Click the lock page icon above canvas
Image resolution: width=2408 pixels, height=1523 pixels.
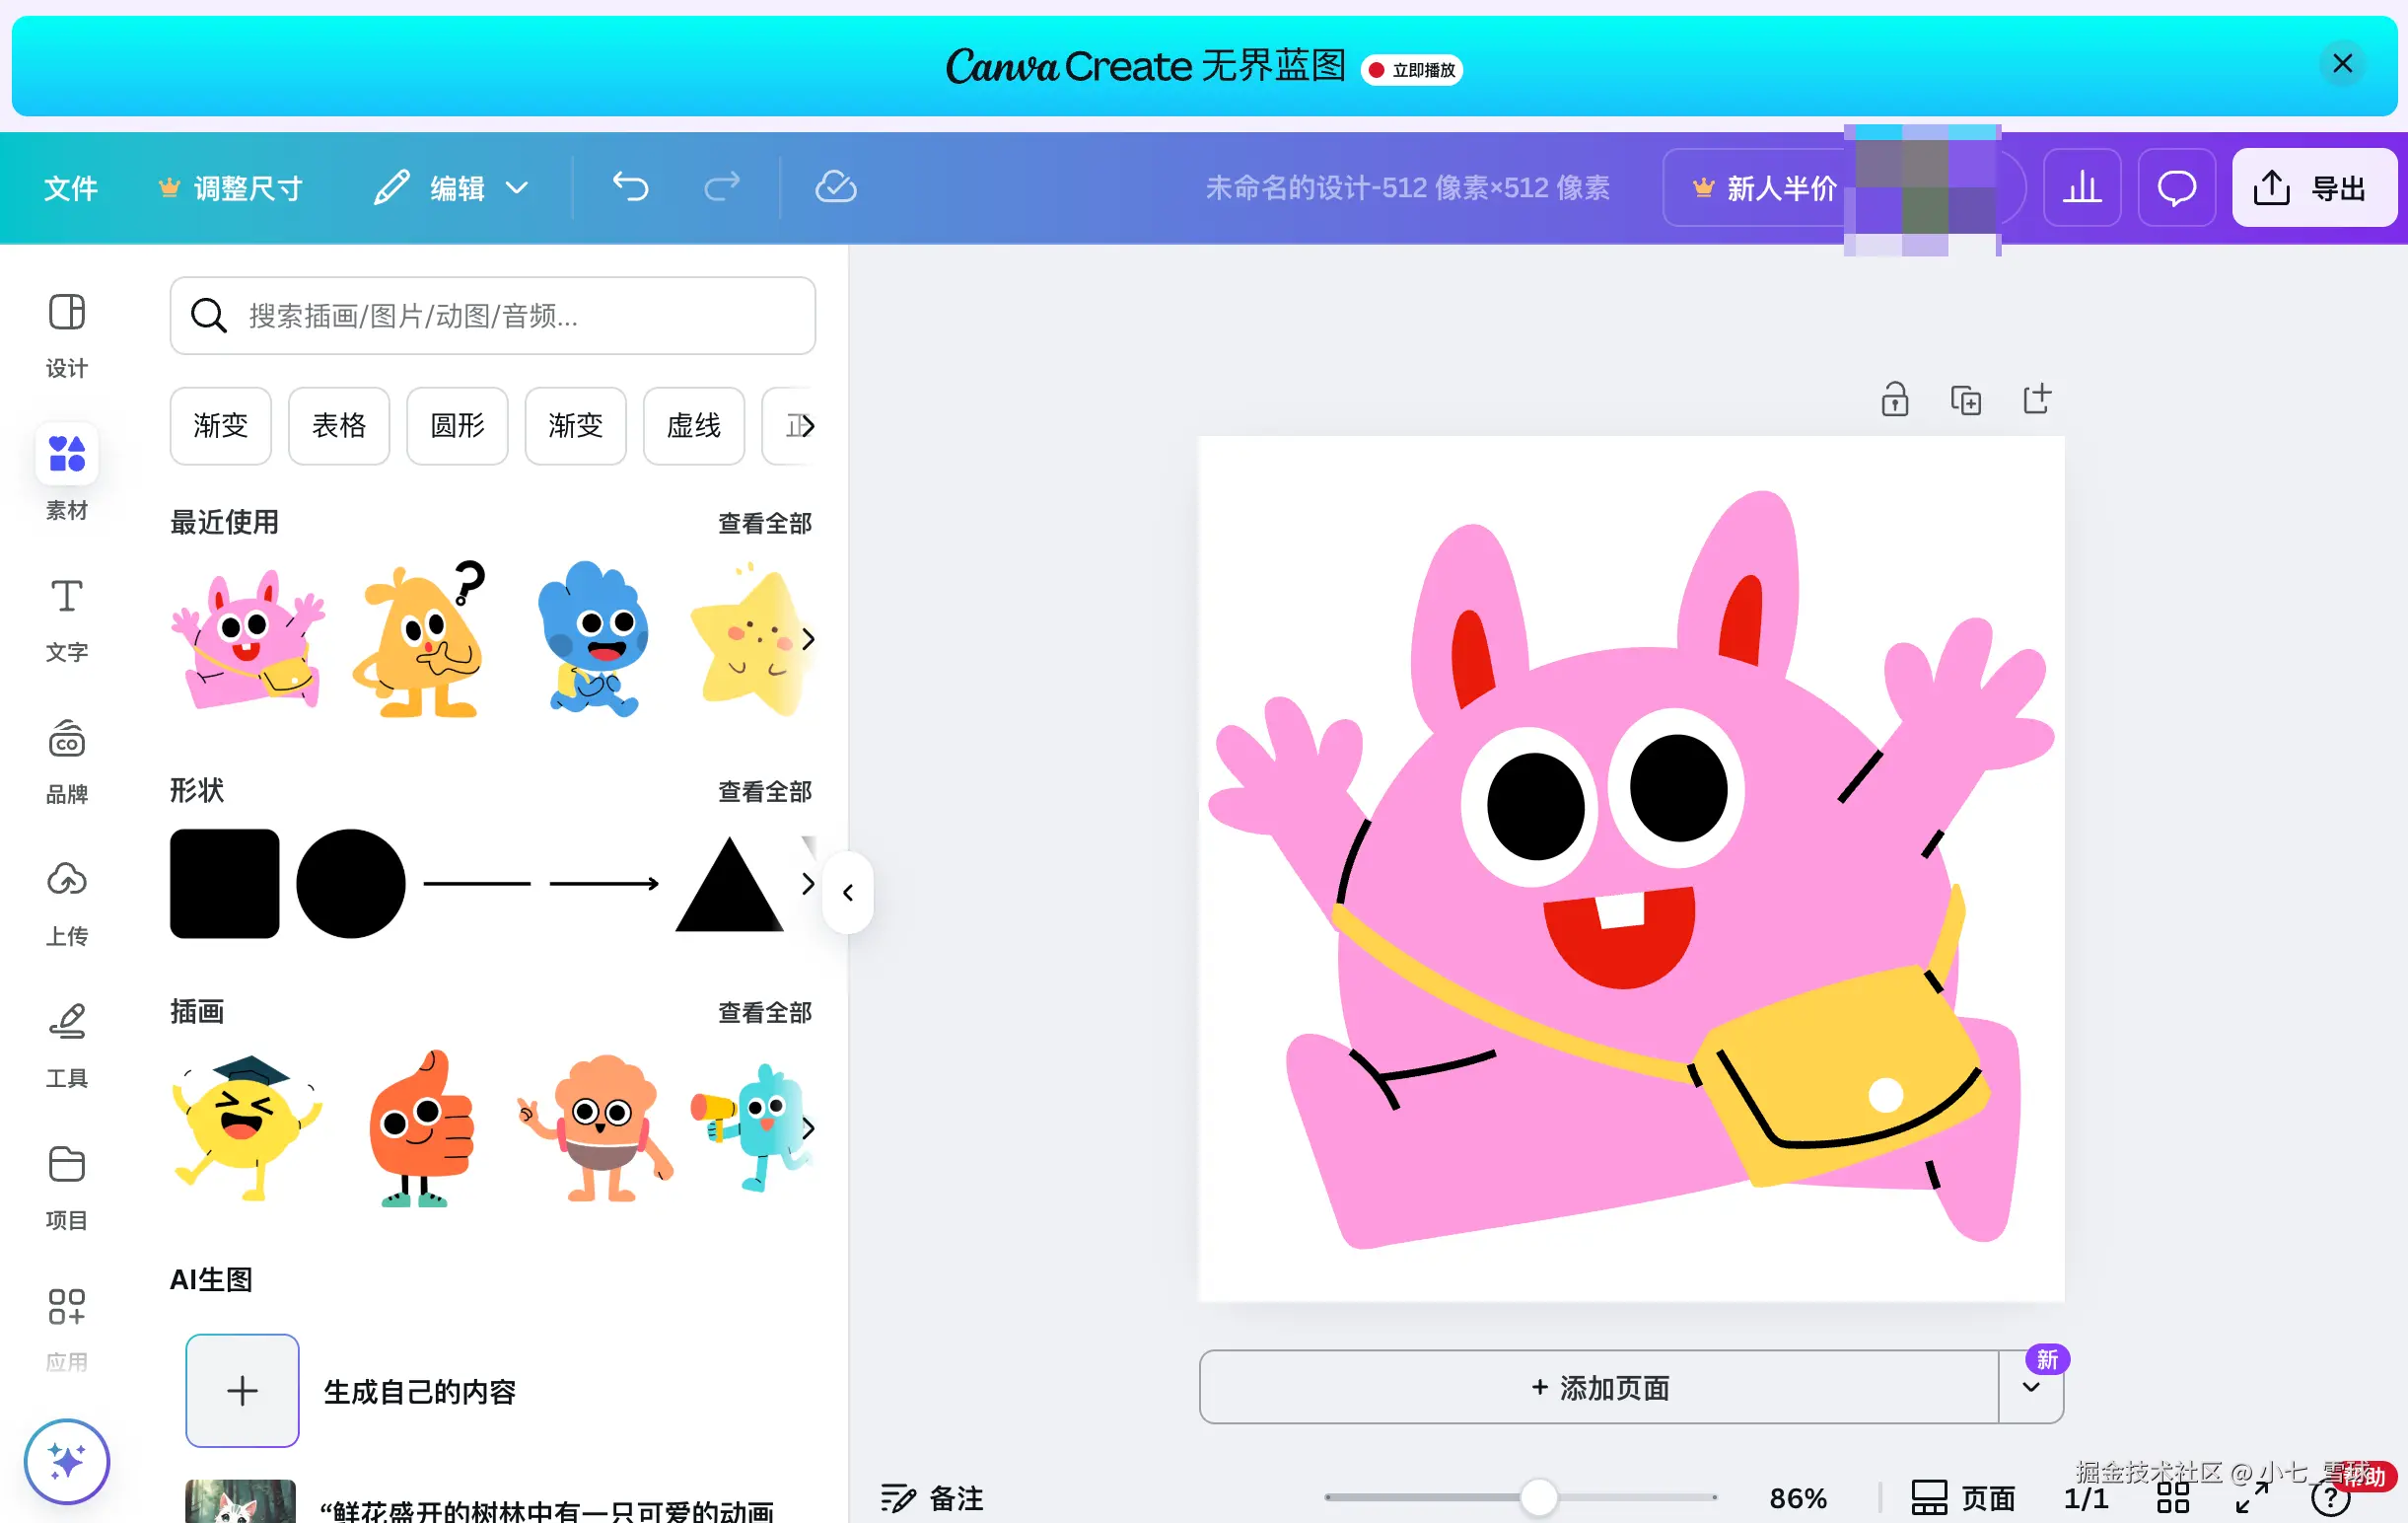[x=1894, y=399]
